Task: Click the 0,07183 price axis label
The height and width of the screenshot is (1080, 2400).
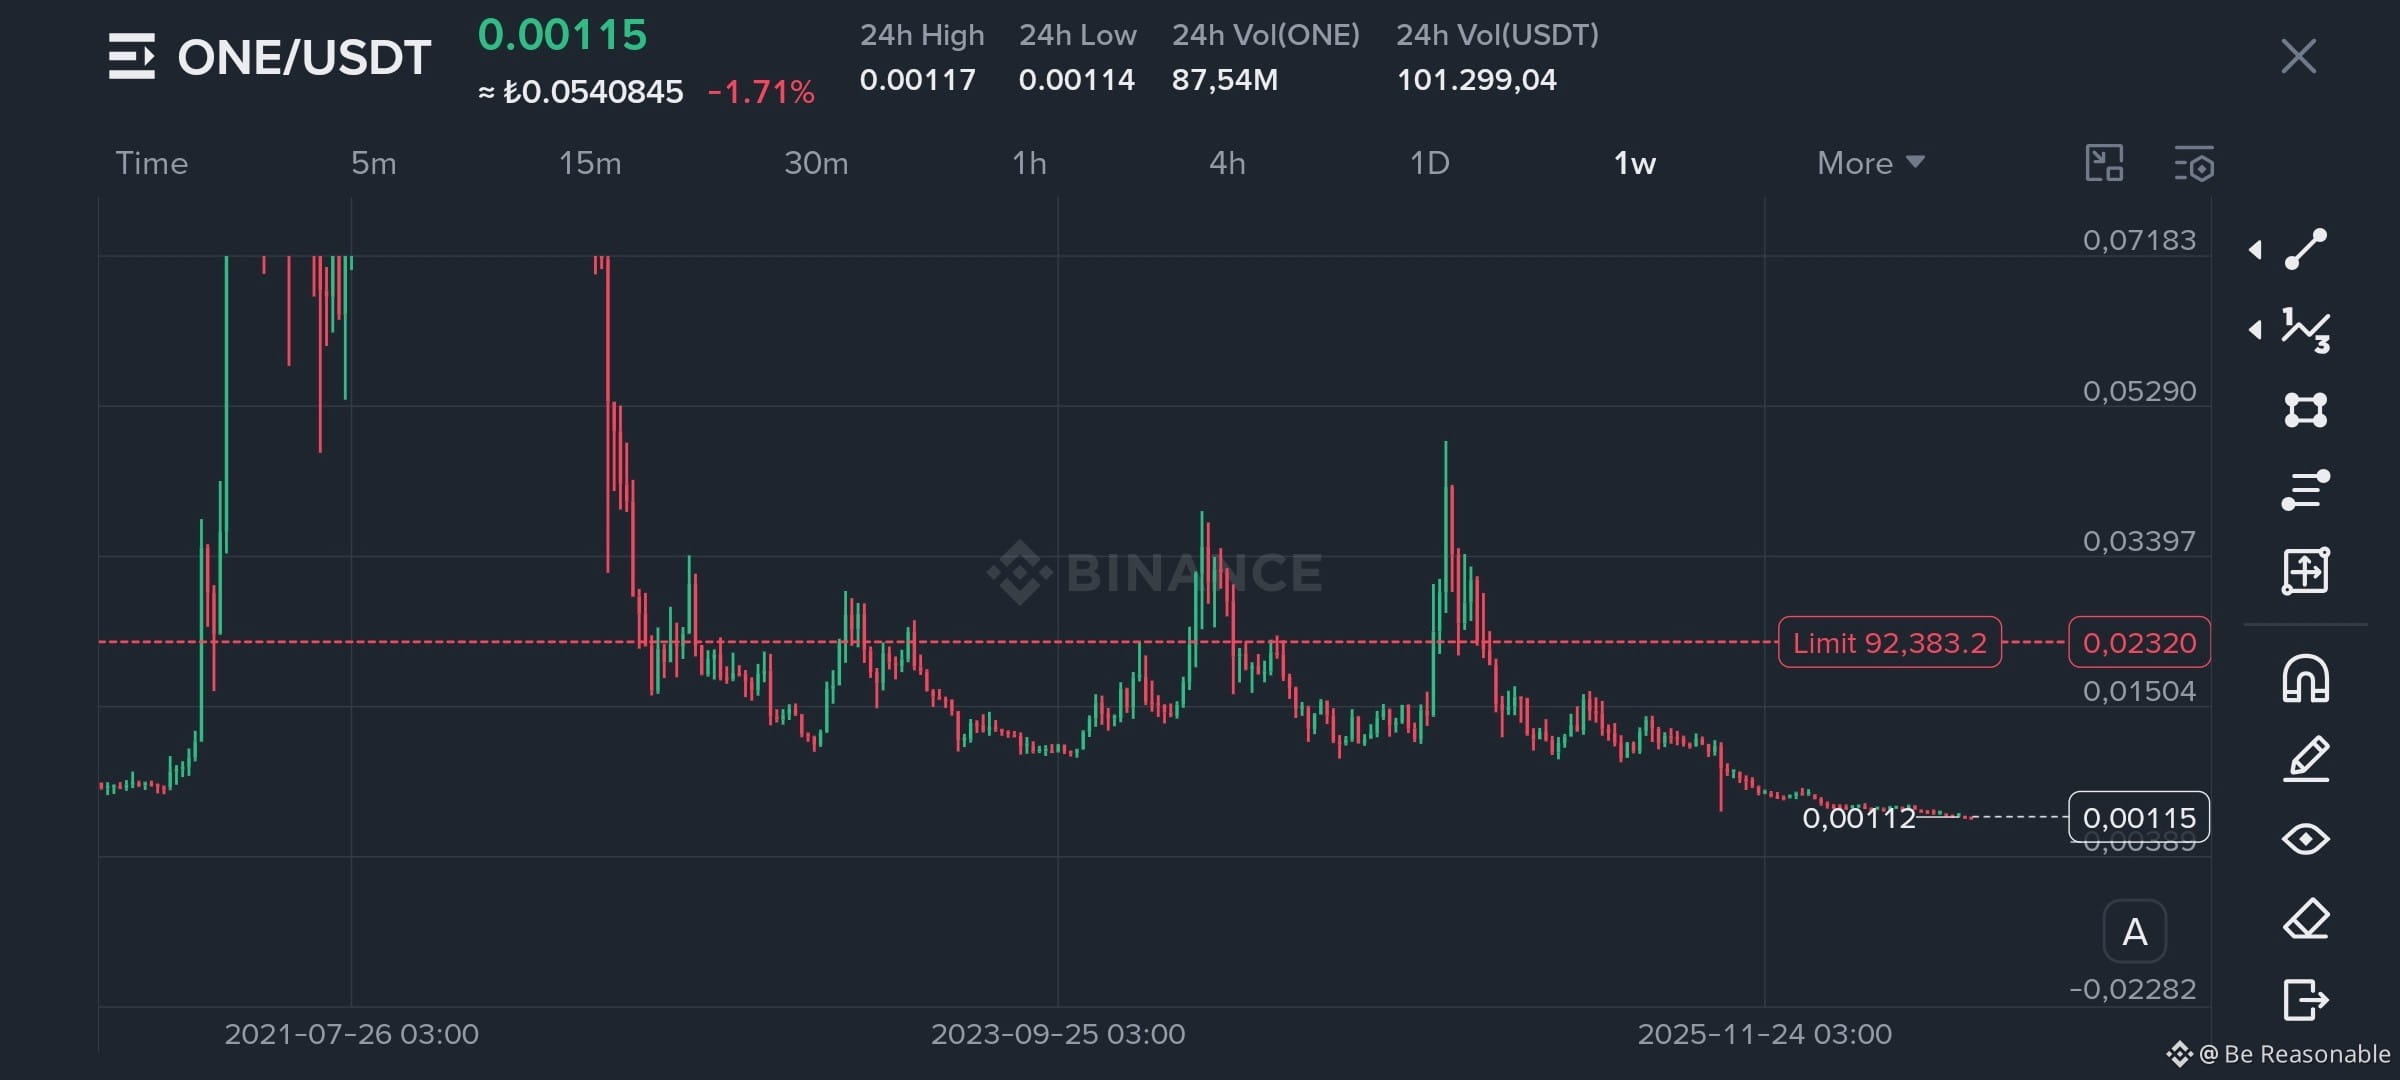Action: pyautogui.click(x=2139, y=240)
